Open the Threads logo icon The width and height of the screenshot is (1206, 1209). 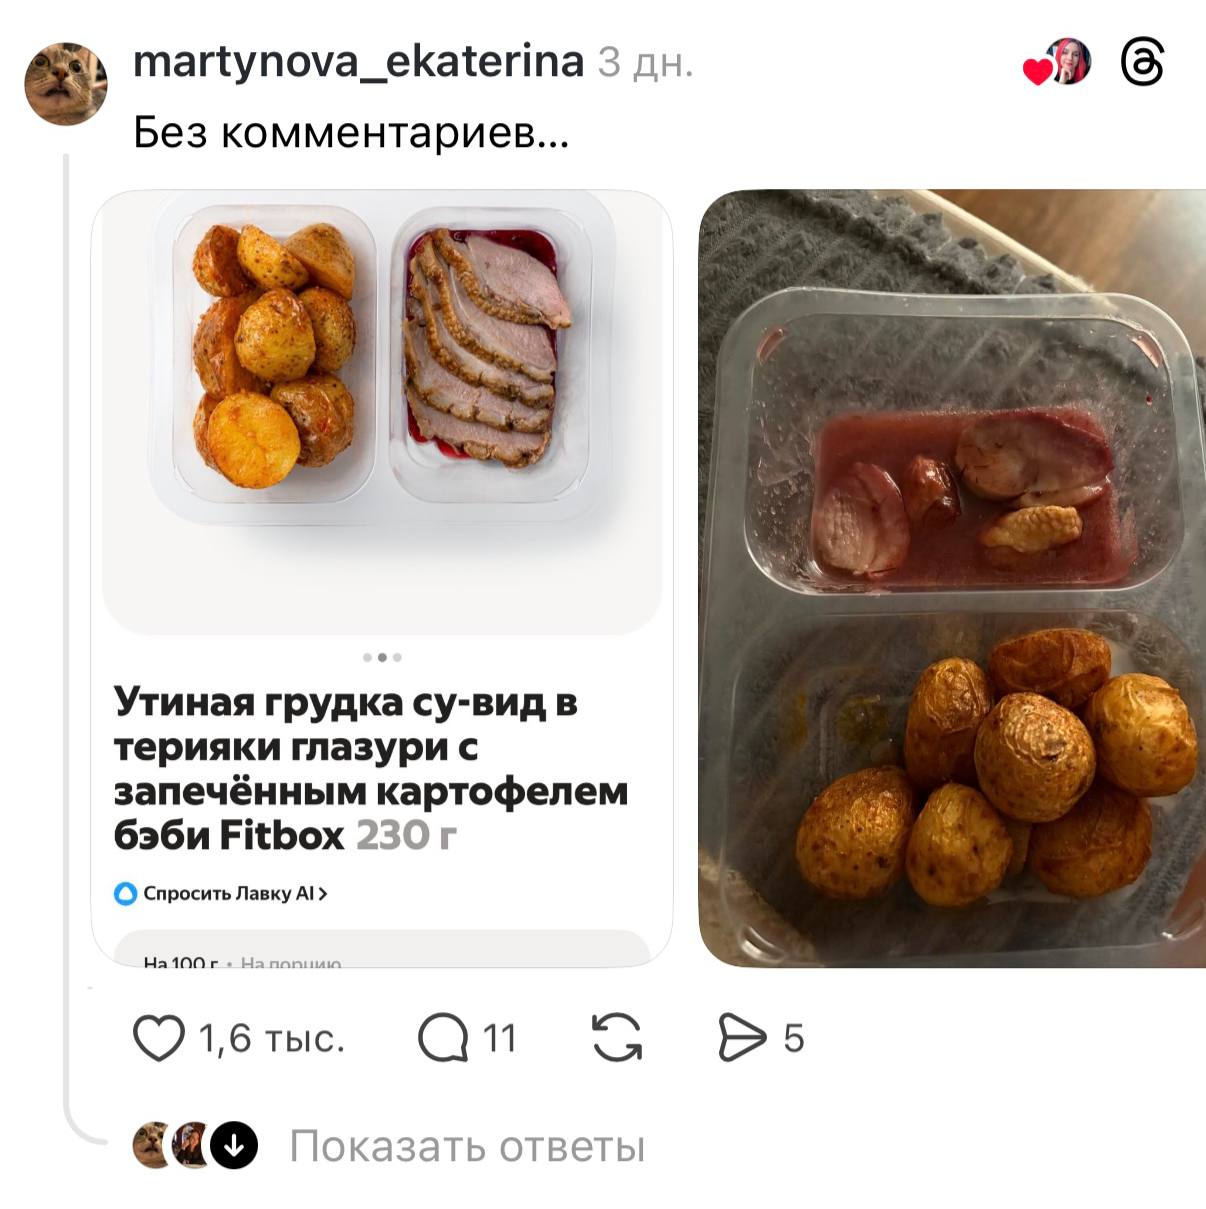coord(1142,63)
